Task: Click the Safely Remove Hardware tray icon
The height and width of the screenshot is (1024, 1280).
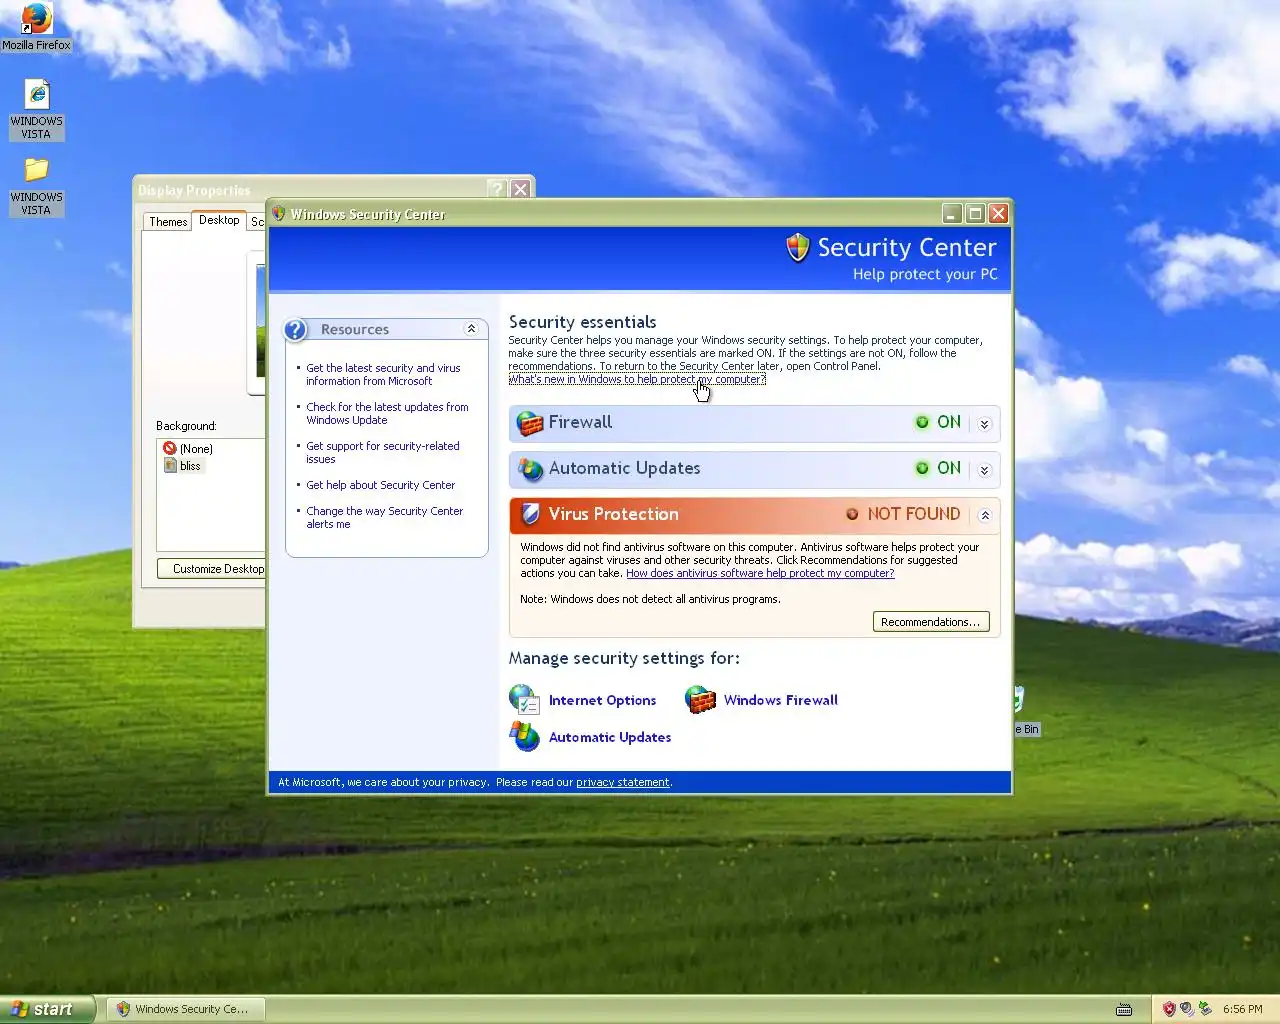Action: tap(1205, 1009)
